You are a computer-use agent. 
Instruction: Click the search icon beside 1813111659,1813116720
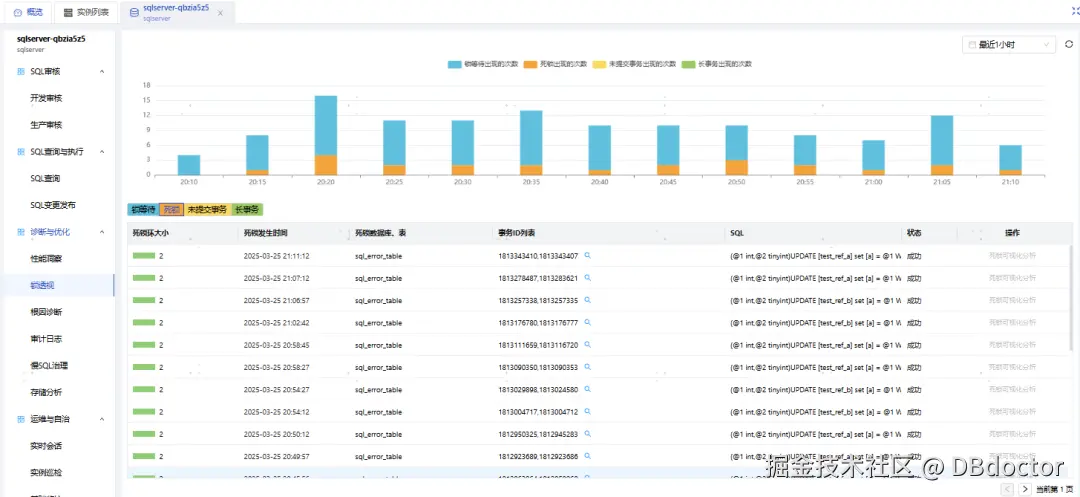588,344
